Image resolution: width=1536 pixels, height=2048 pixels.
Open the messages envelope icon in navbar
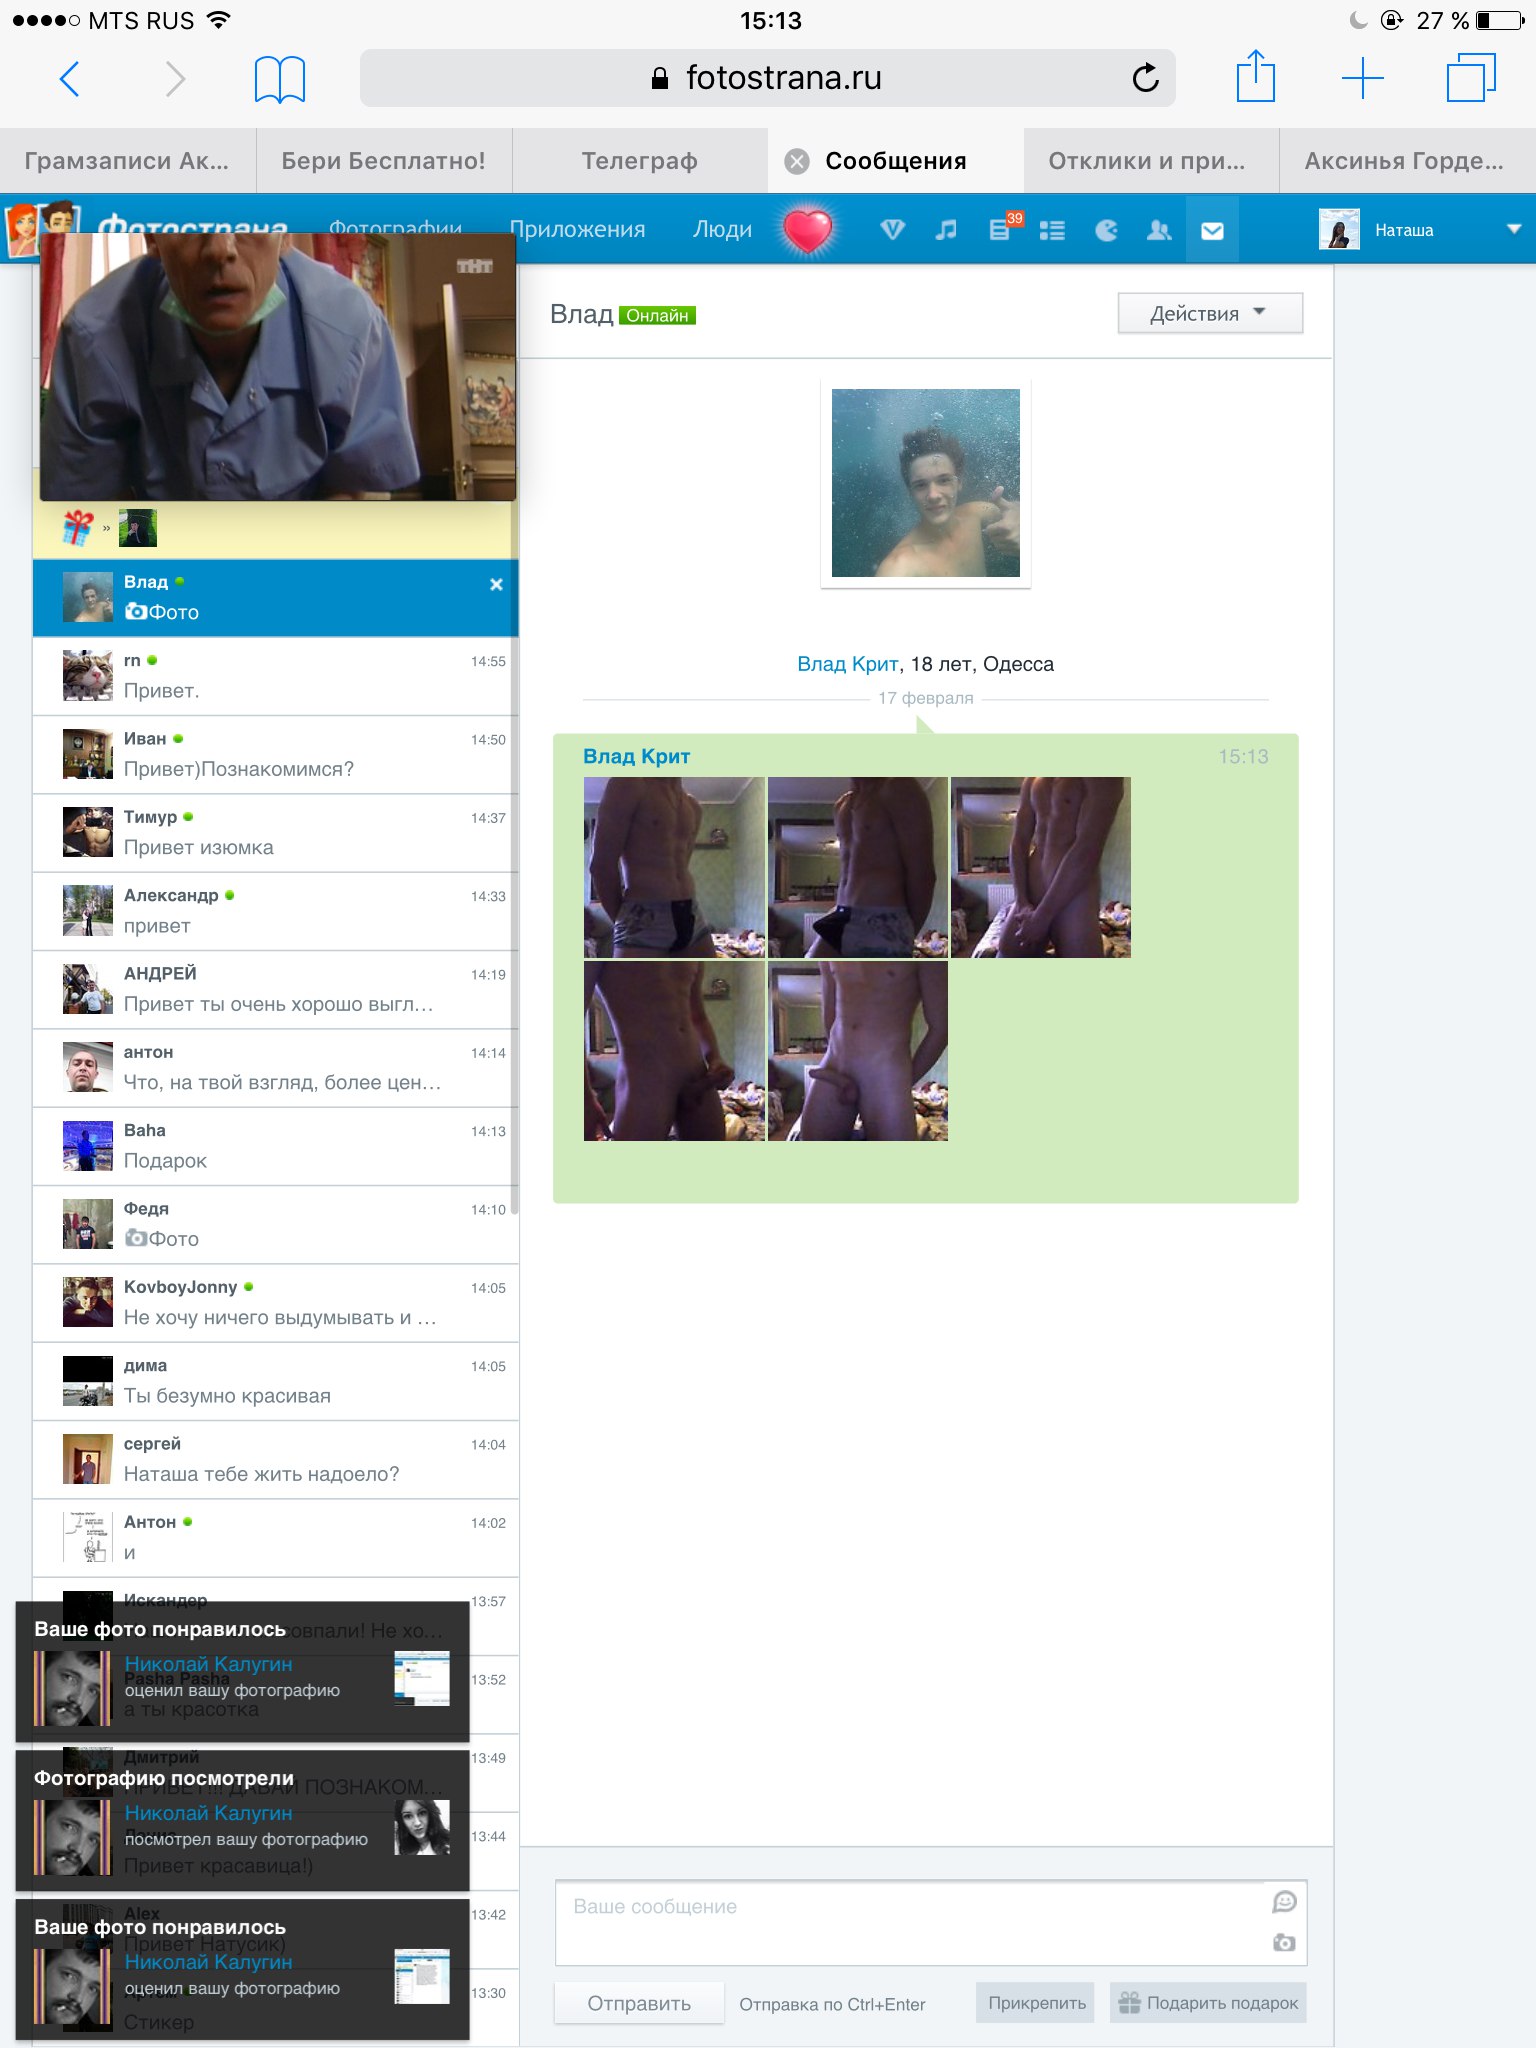coord(1212,231)
